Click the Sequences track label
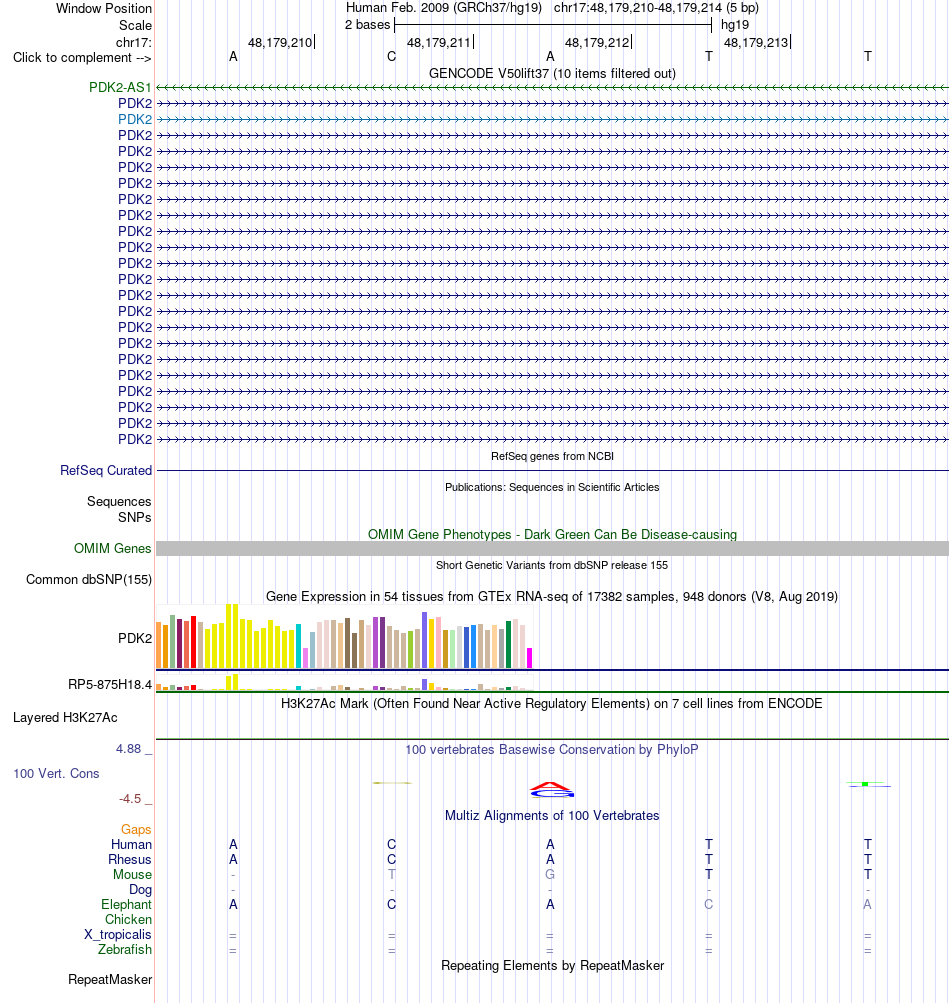The image size is (950, 1003). (119, 502)
